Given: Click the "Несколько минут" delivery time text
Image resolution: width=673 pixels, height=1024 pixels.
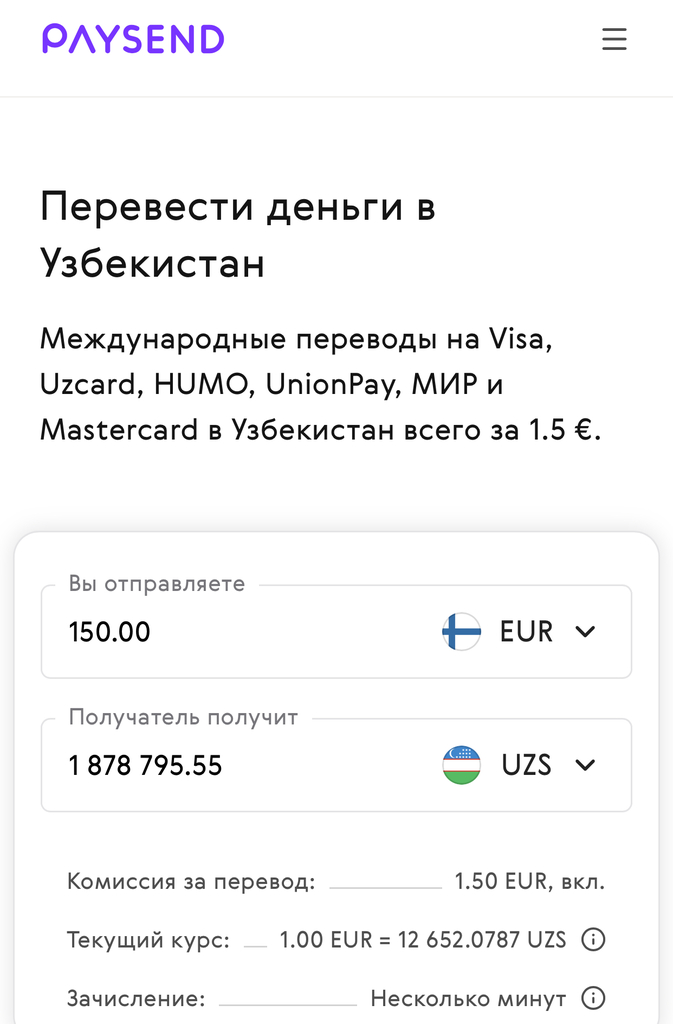Looking at the screenshot, I should click(468, 999).
